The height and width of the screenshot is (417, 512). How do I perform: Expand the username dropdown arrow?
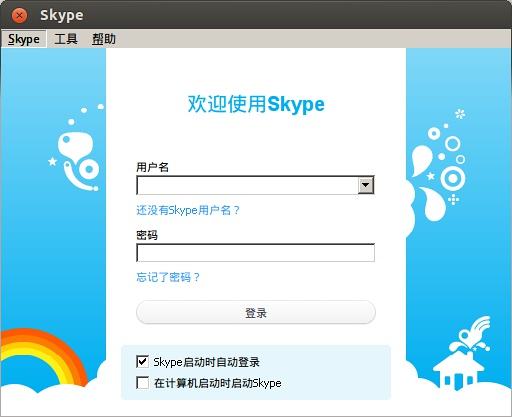coord(366,185)
